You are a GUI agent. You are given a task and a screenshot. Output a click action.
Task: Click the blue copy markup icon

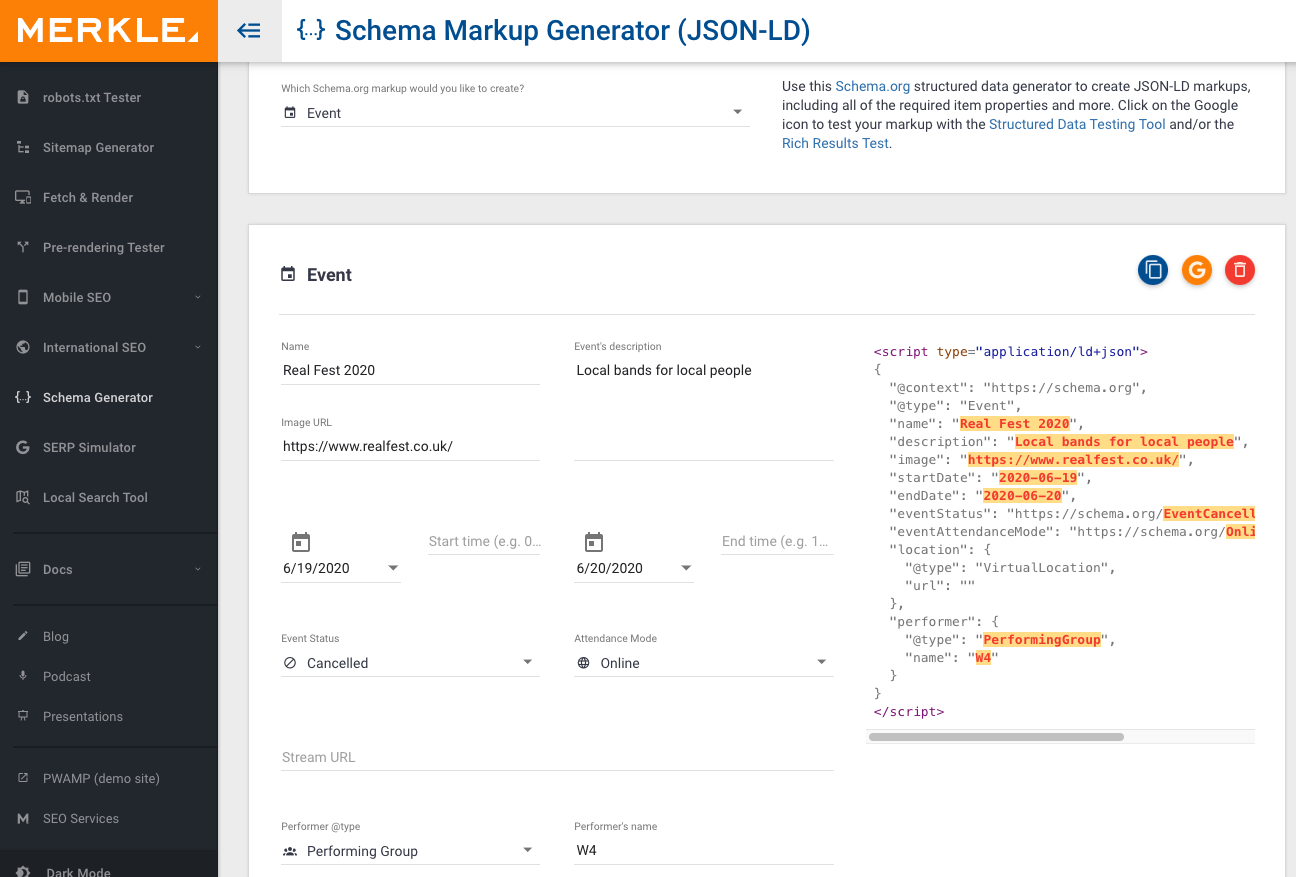1153,270
